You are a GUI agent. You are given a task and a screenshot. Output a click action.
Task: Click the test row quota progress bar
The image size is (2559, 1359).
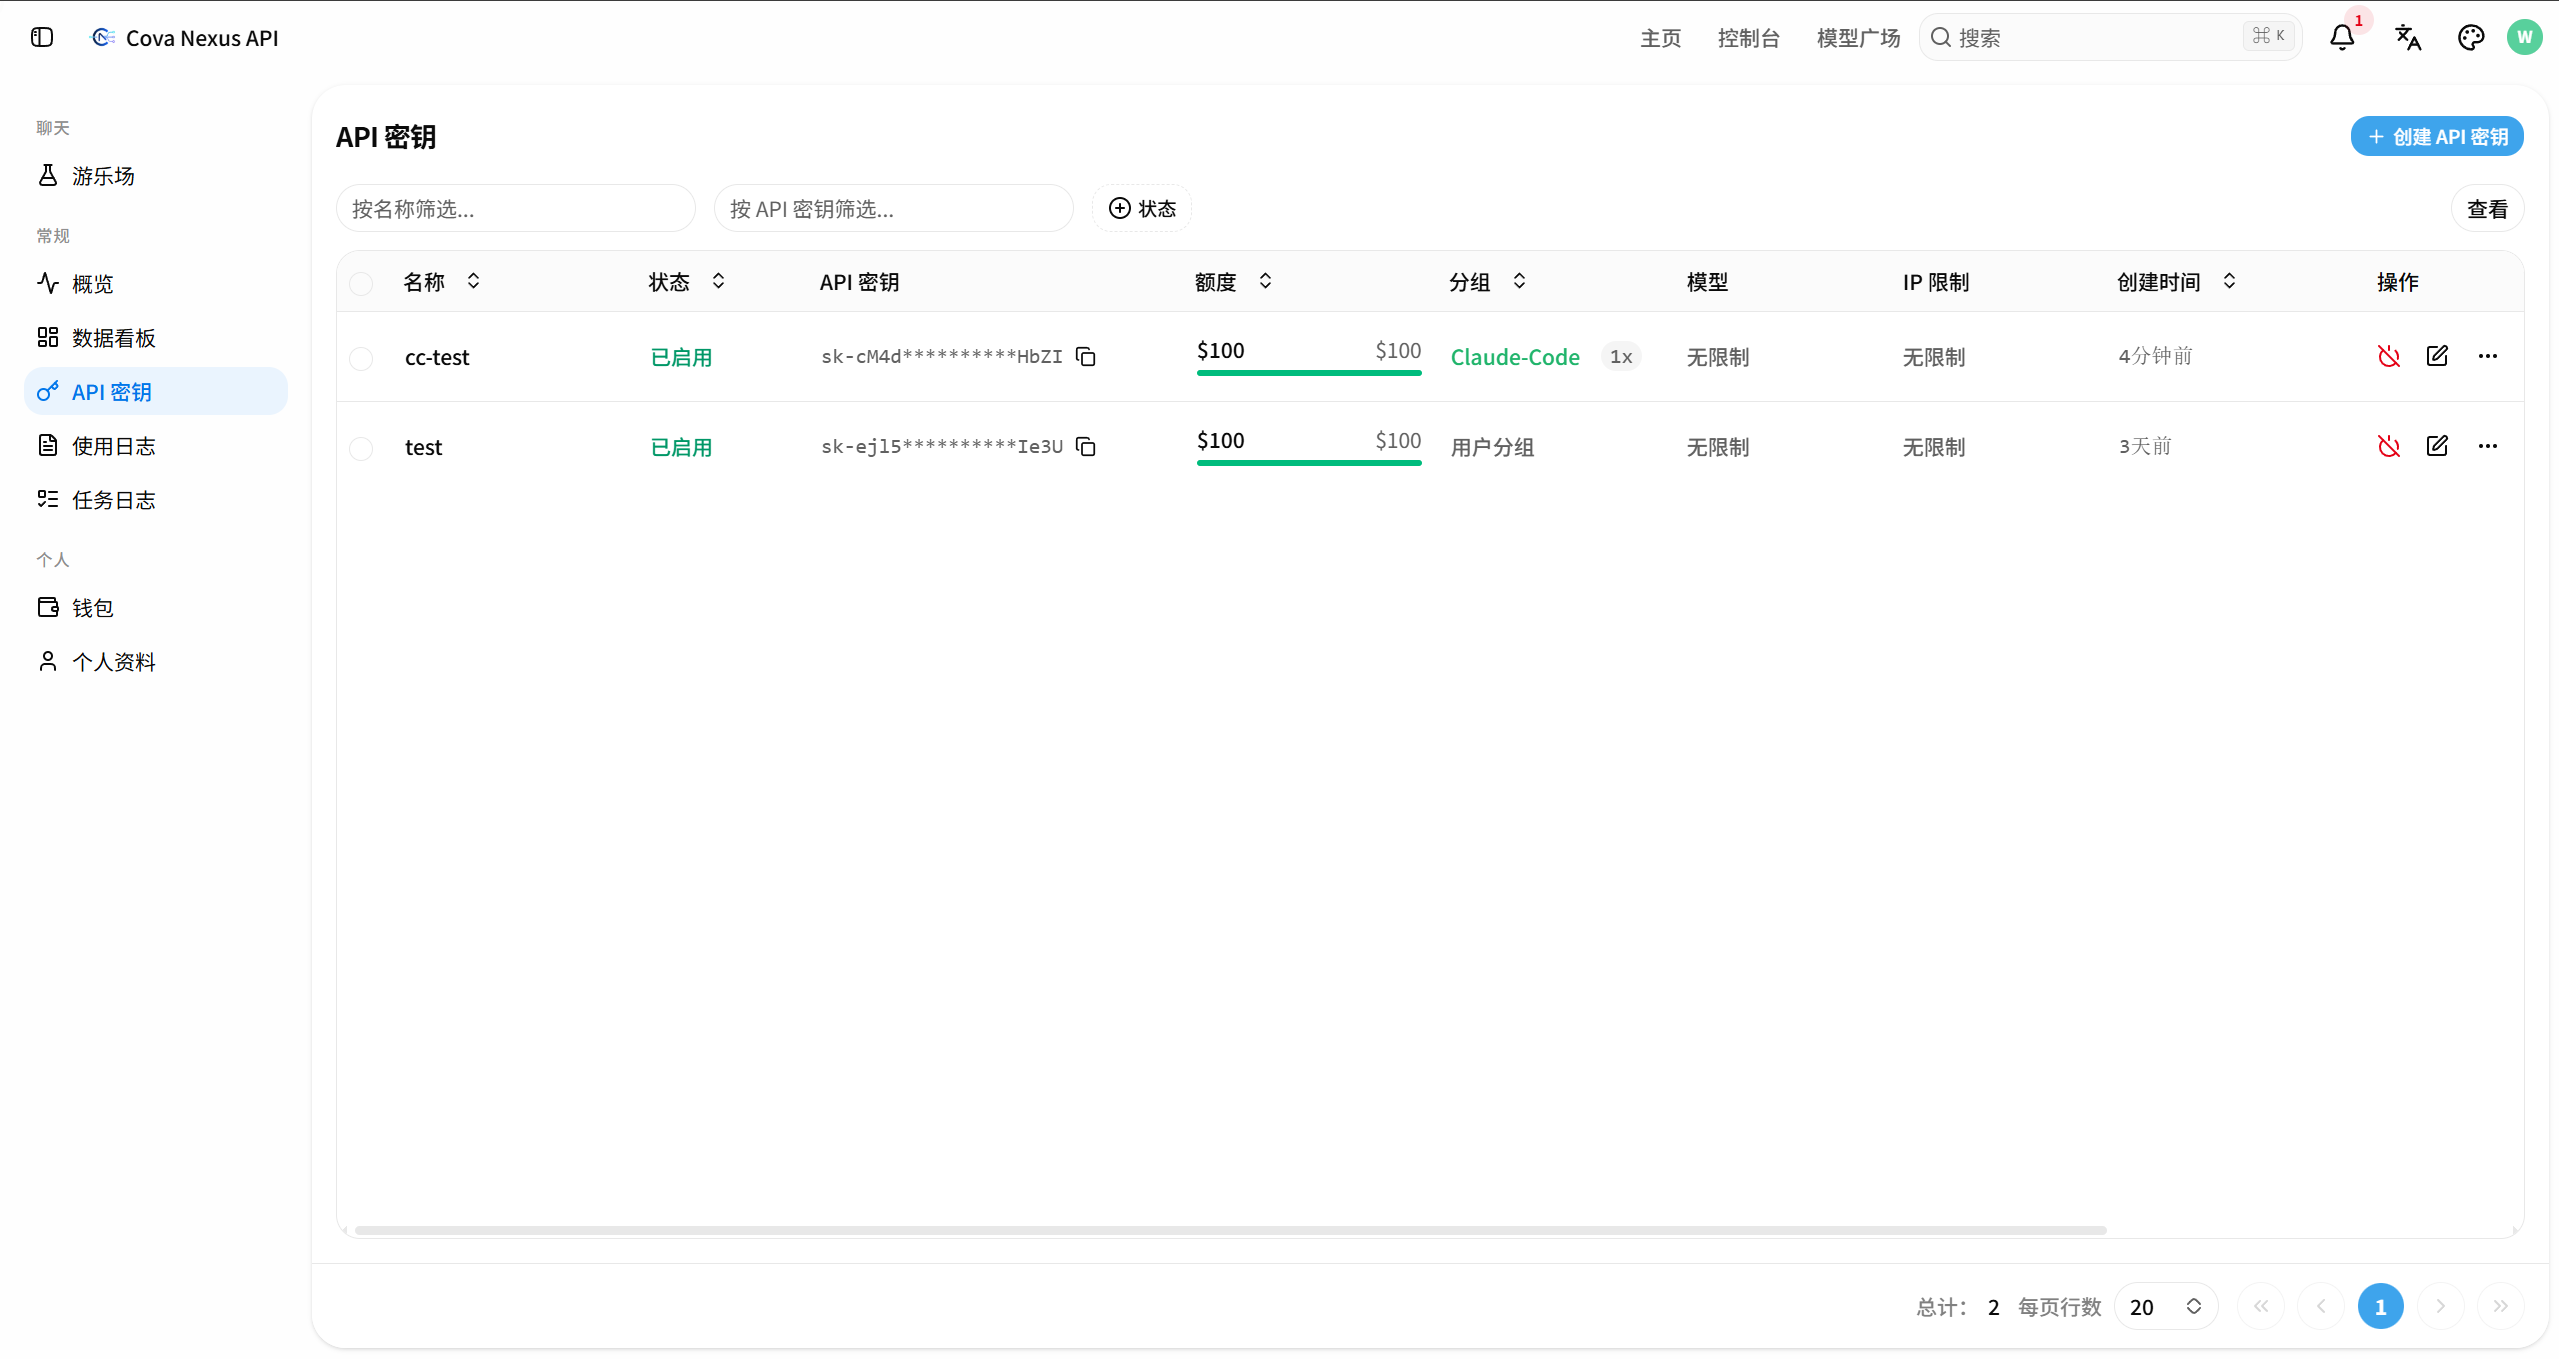coord(1309,463)
